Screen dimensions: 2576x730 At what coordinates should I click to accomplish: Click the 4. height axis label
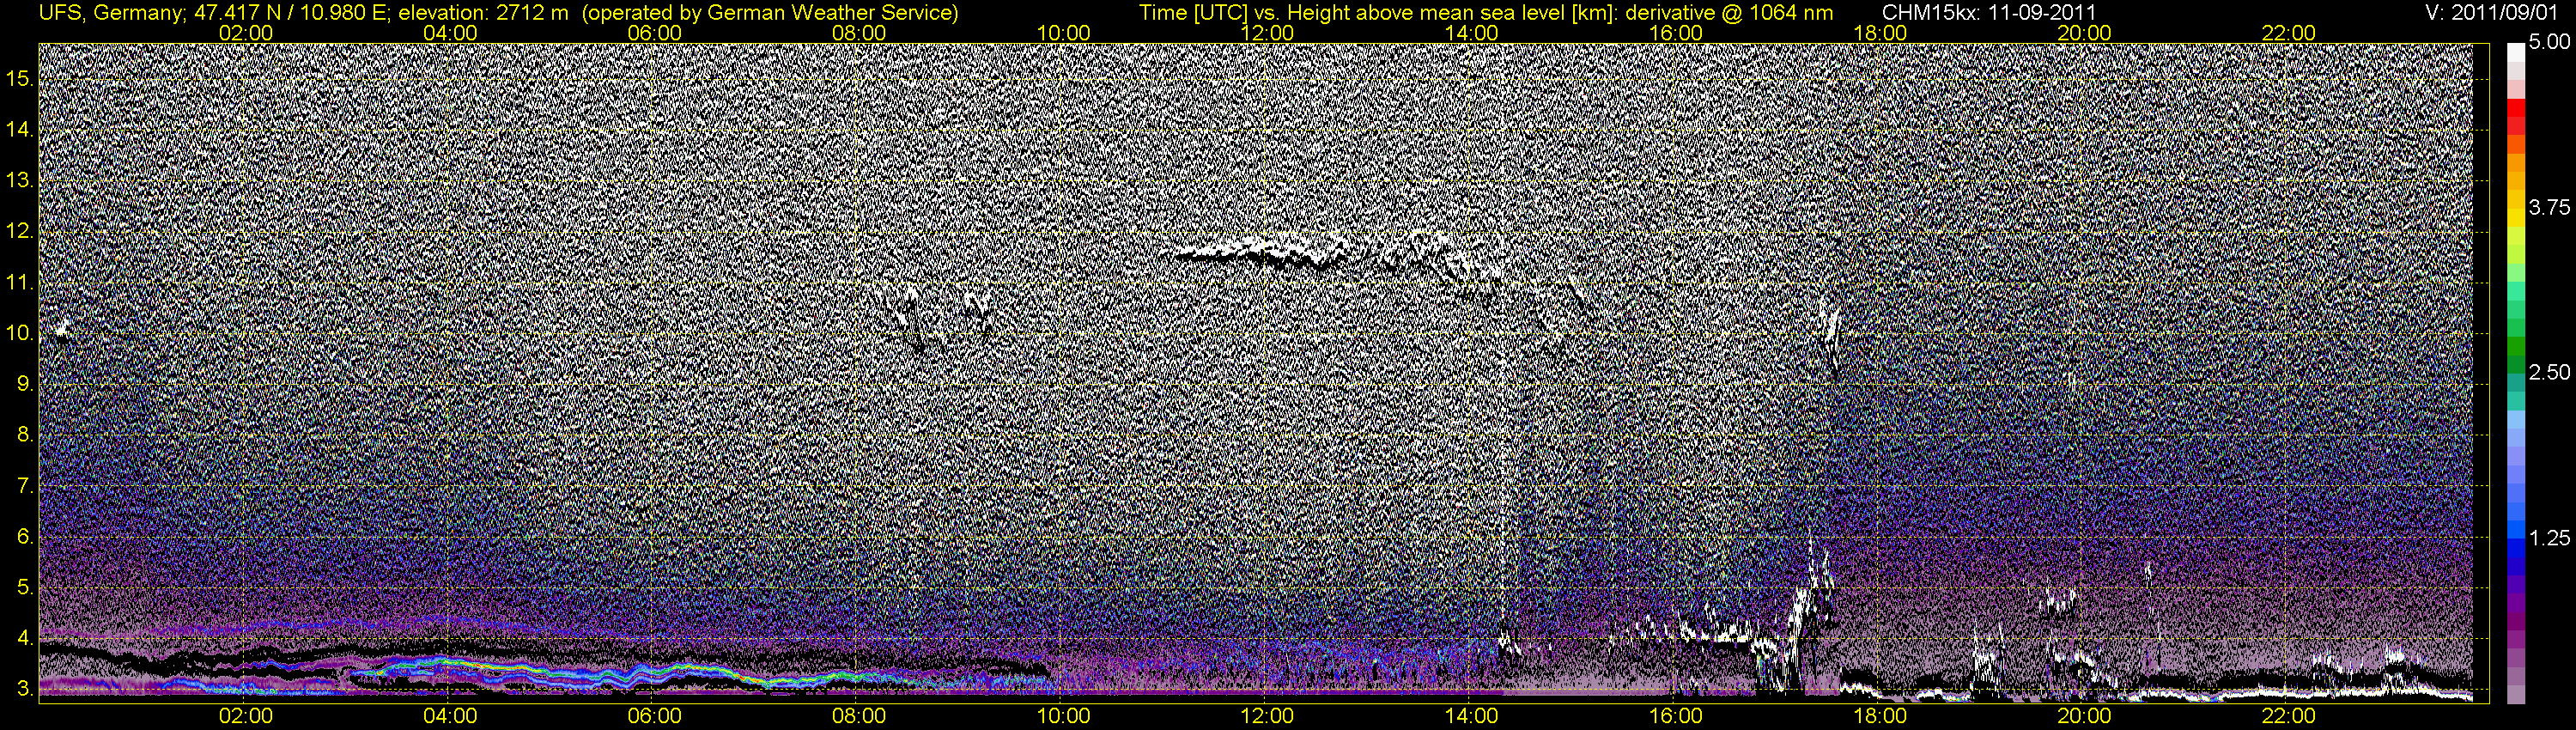click(25, 638)
